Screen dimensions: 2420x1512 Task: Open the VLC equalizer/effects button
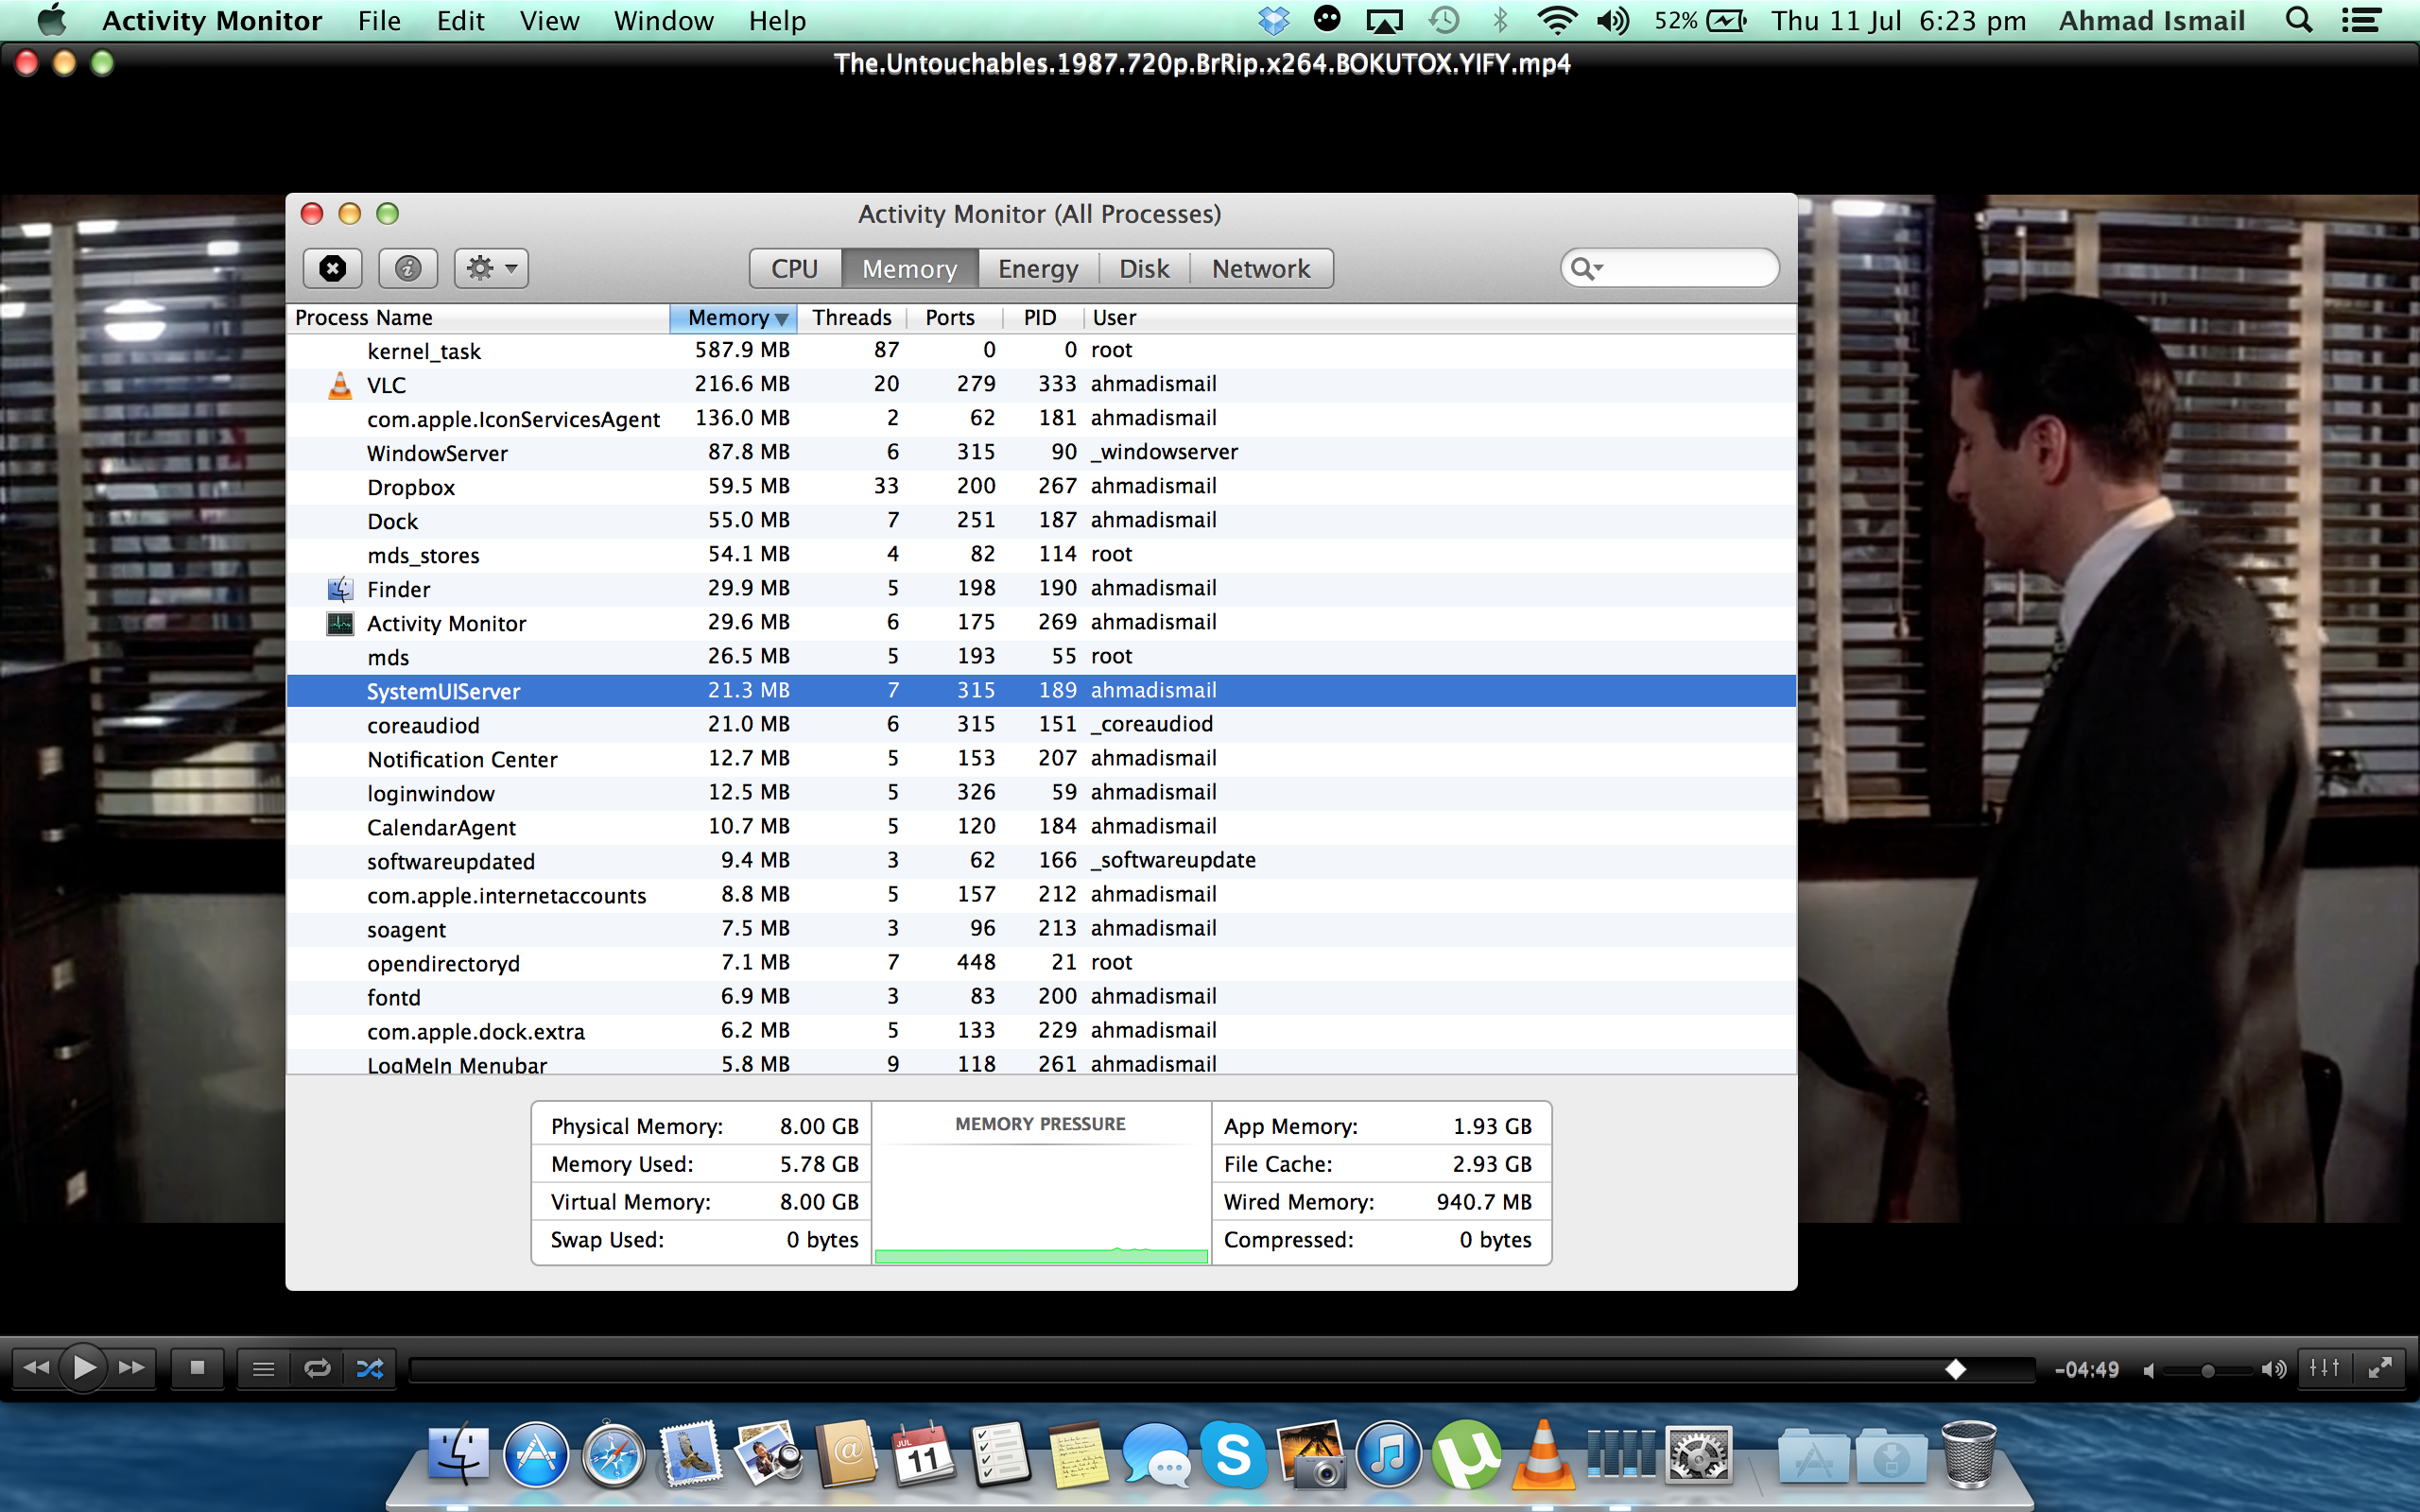click(x=2324, y=1368)
